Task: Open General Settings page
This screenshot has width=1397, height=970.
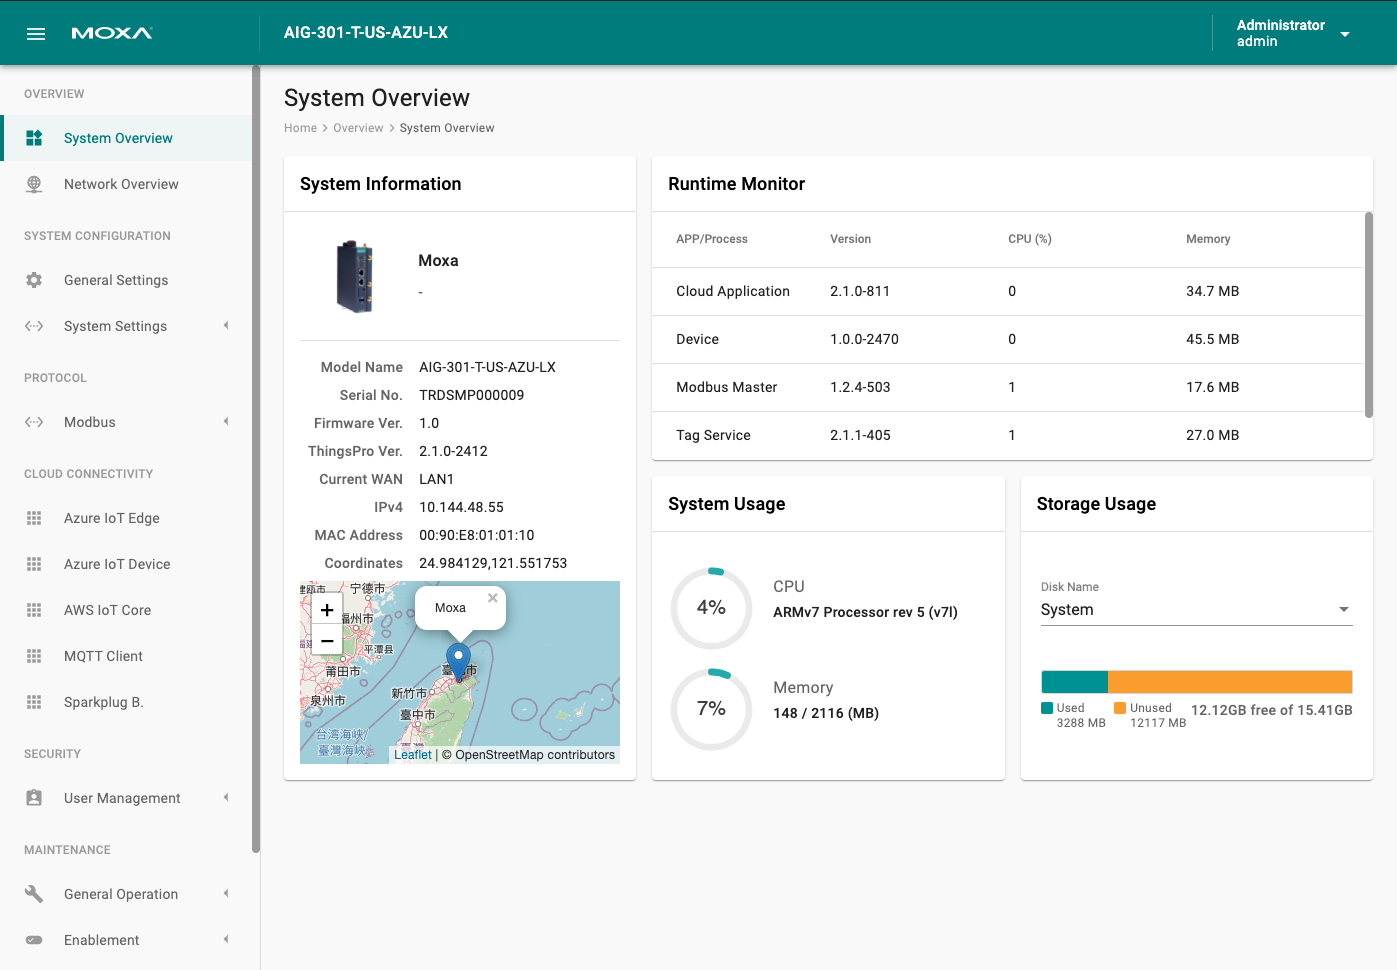Action: tap(126, 280)
